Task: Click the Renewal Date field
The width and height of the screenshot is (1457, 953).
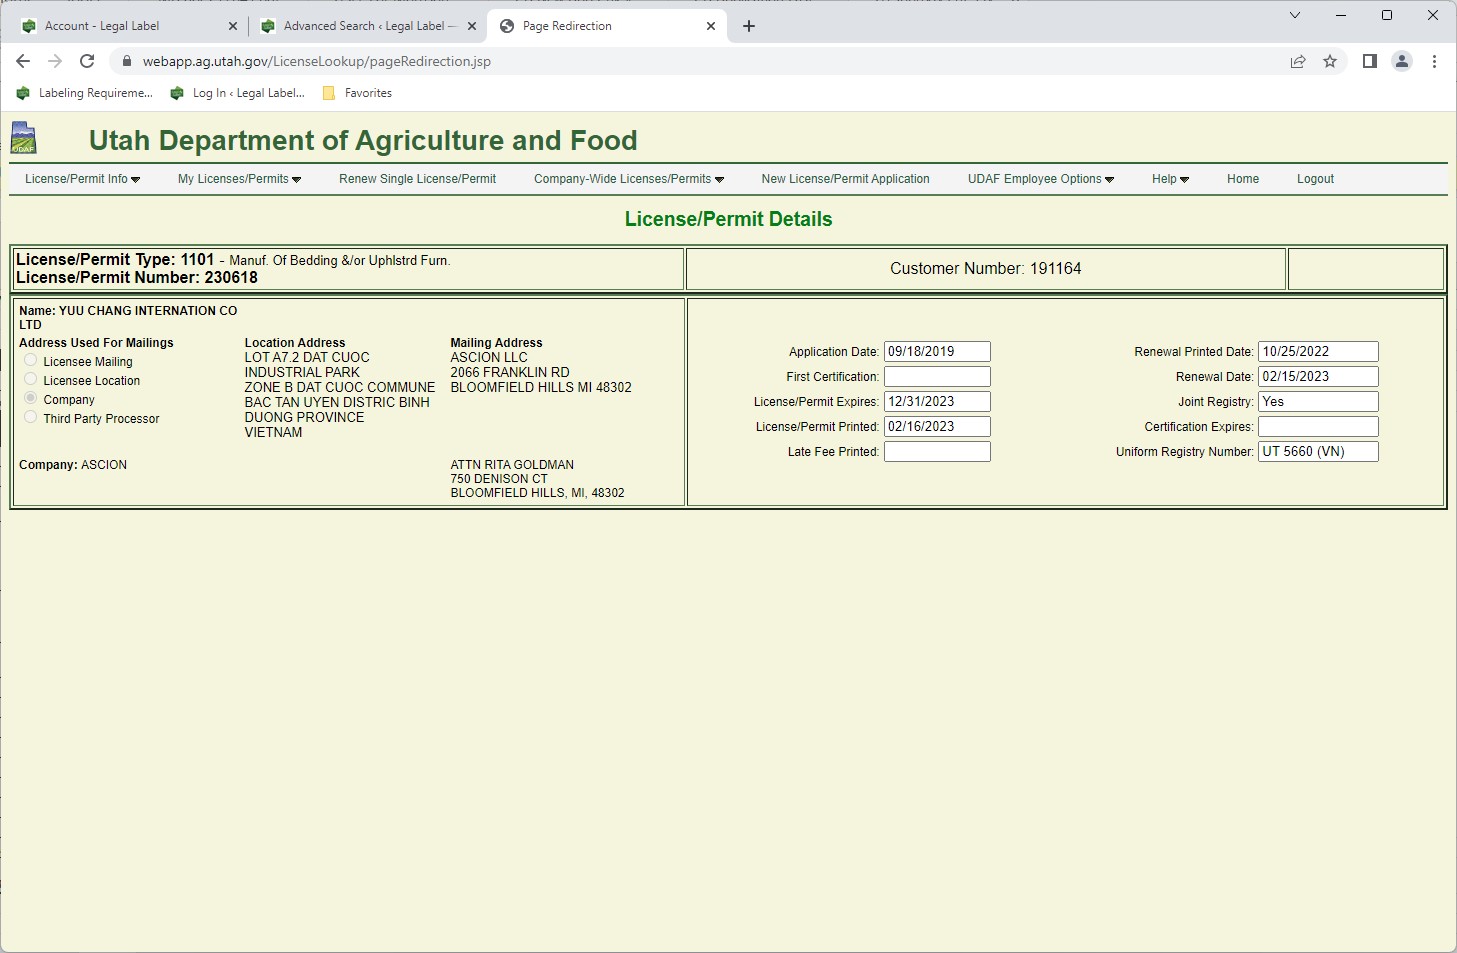Action: (1318, 377)
